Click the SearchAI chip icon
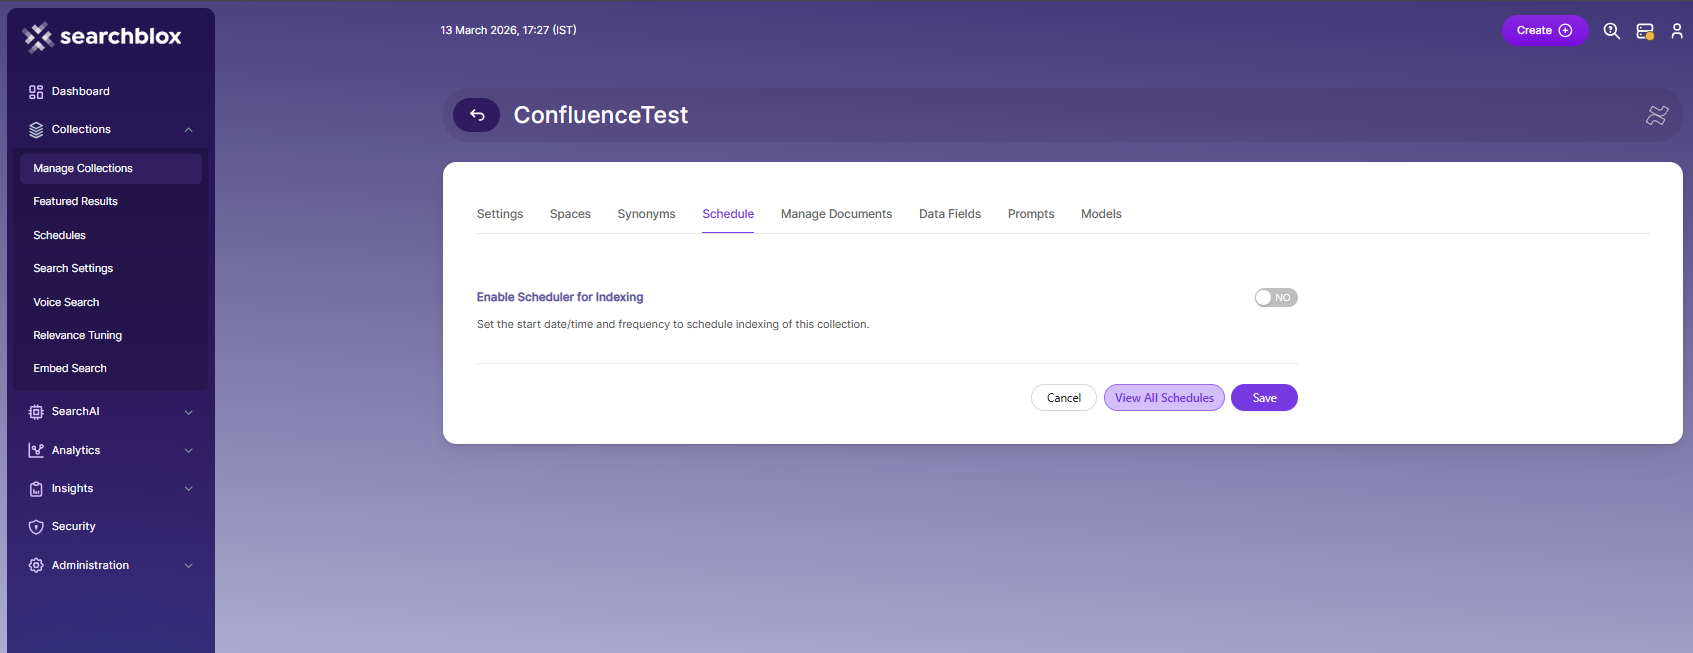The height and width of the screenshot is (653, 1693). [x=36, y=412]
